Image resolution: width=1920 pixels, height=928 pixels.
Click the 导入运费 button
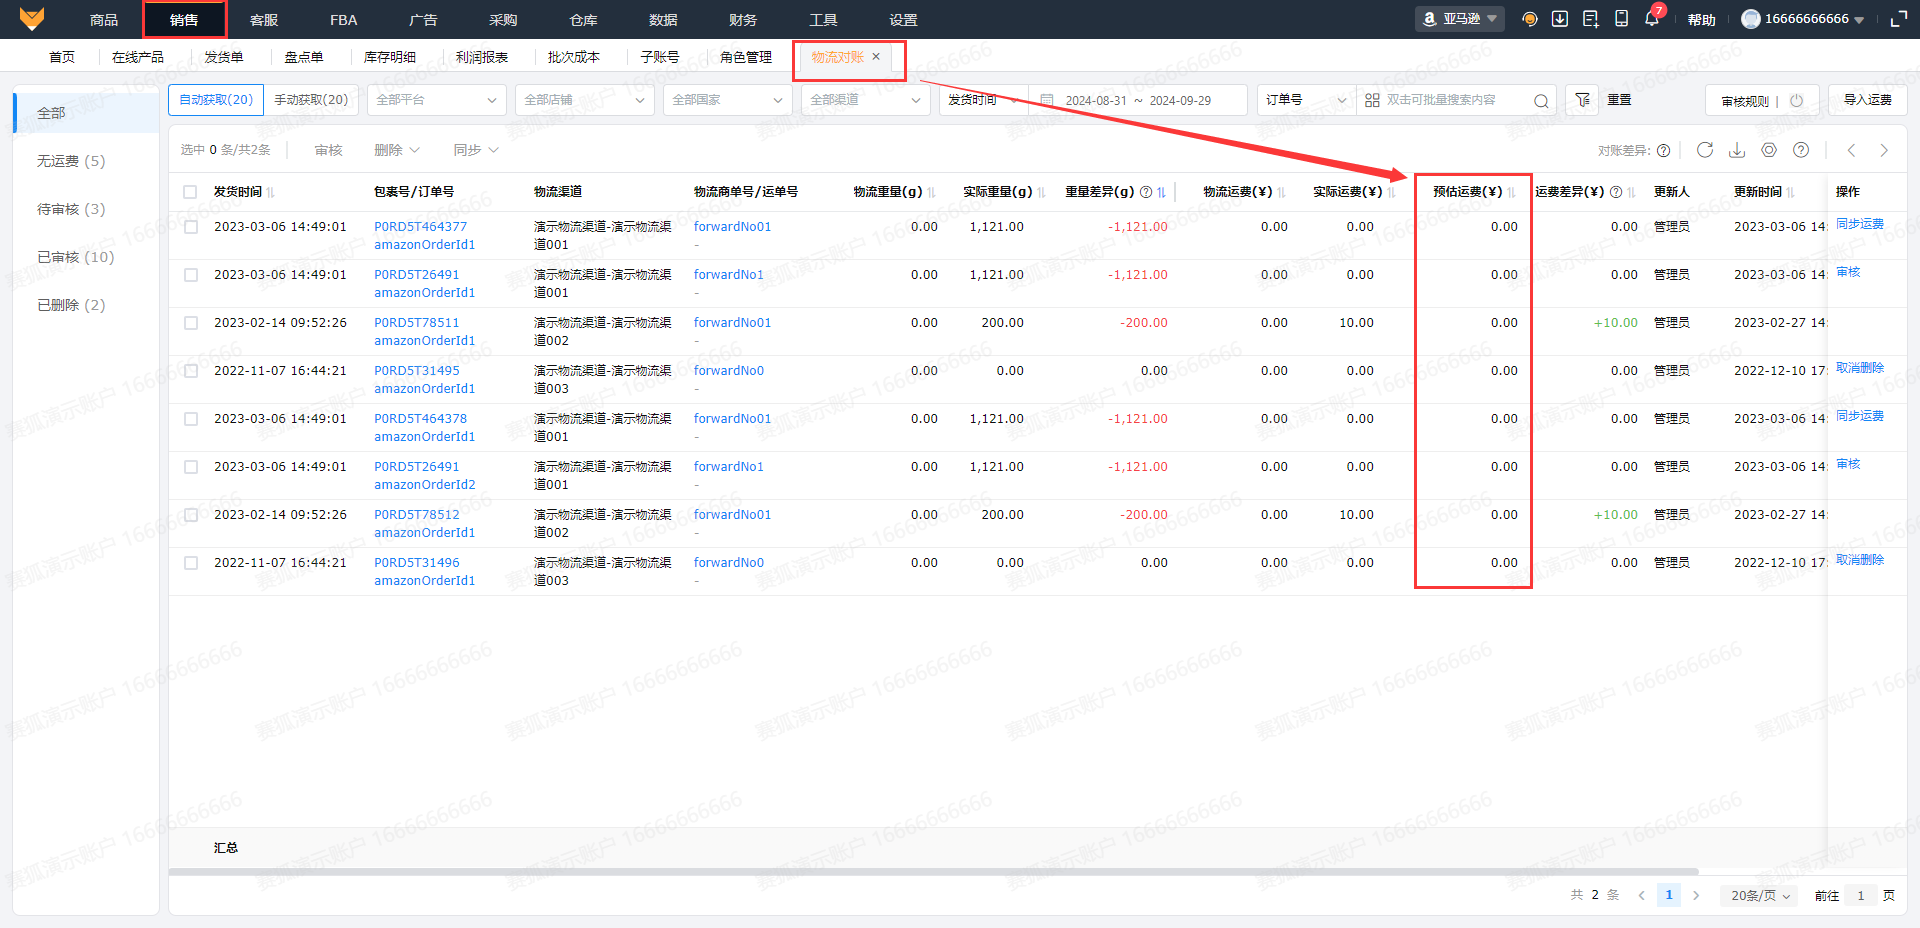click(x=1867, y=100)
